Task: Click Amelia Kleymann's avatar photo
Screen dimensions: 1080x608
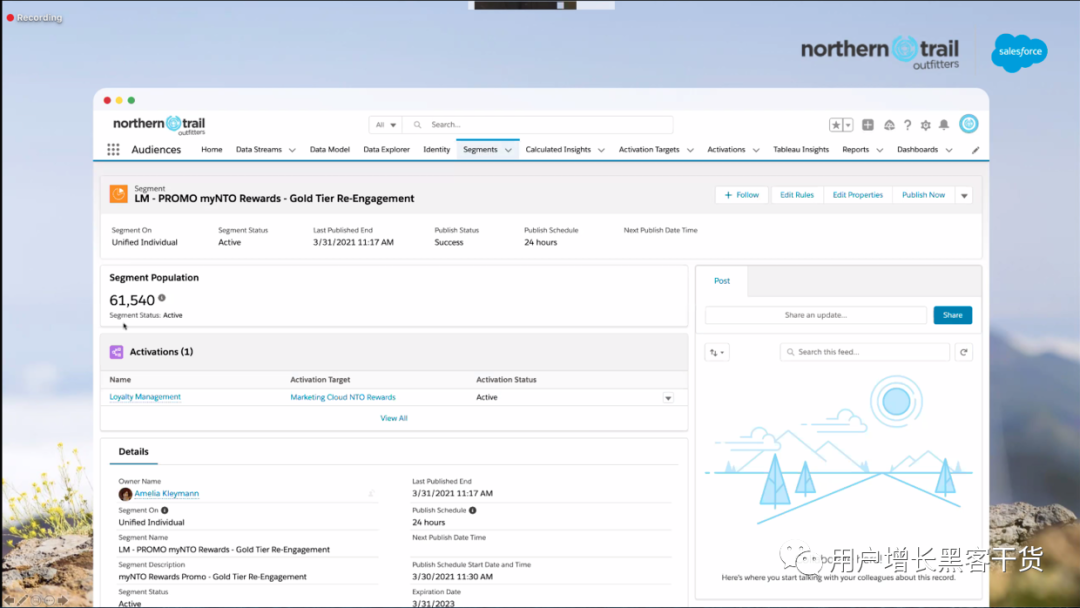Action: click(x=125, y=494)
